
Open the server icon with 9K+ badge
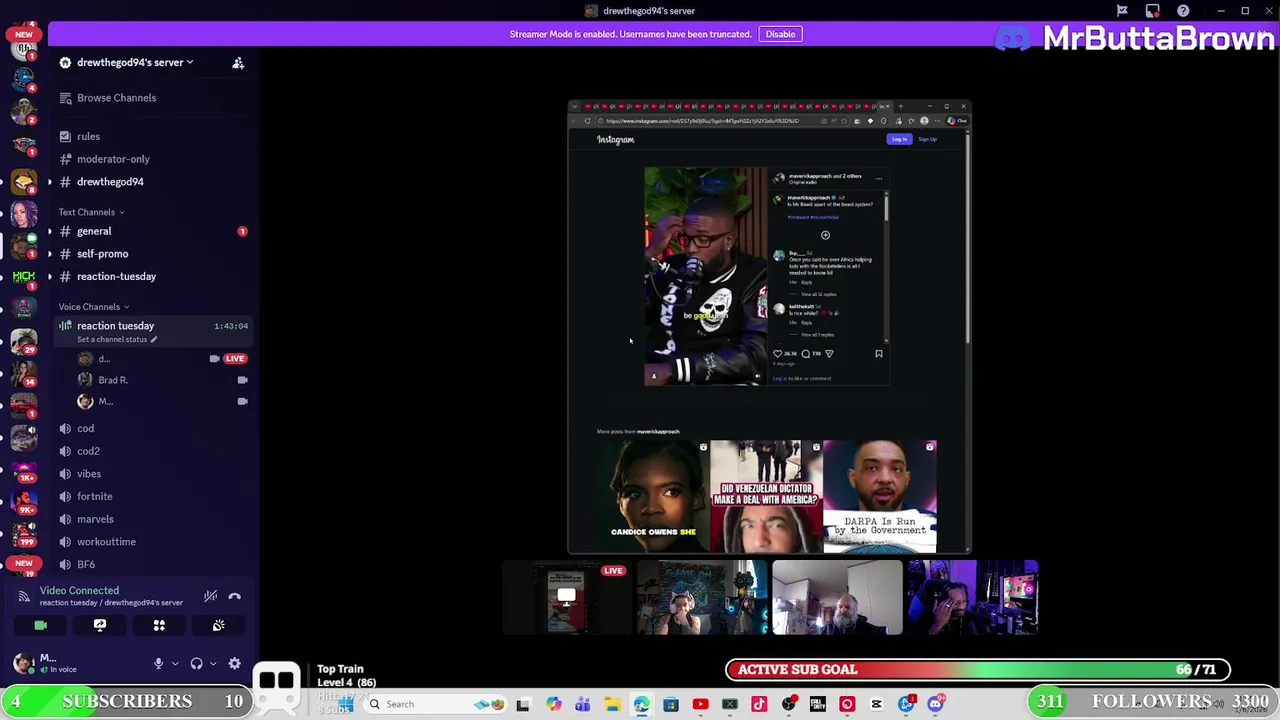click(x=24, y=505)
